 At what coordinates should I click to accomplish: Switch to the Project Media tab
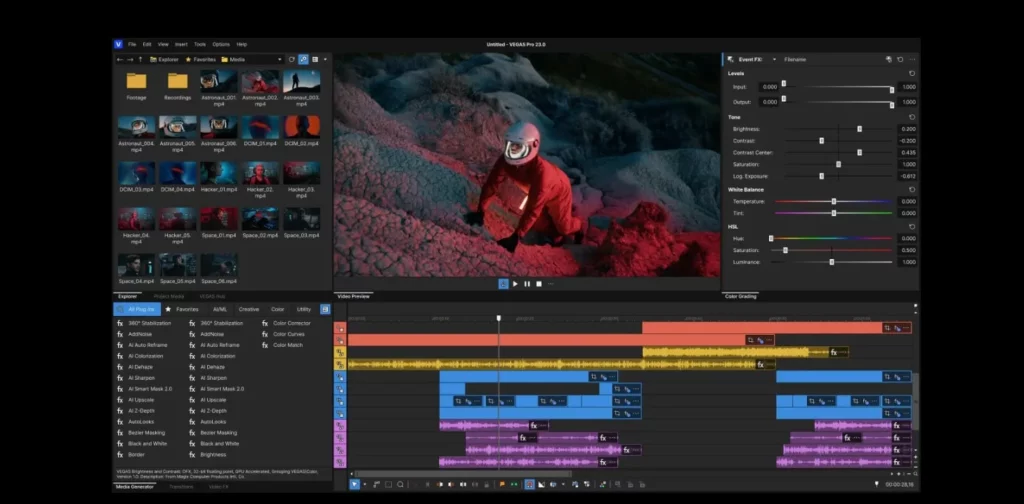click(168, 296)
